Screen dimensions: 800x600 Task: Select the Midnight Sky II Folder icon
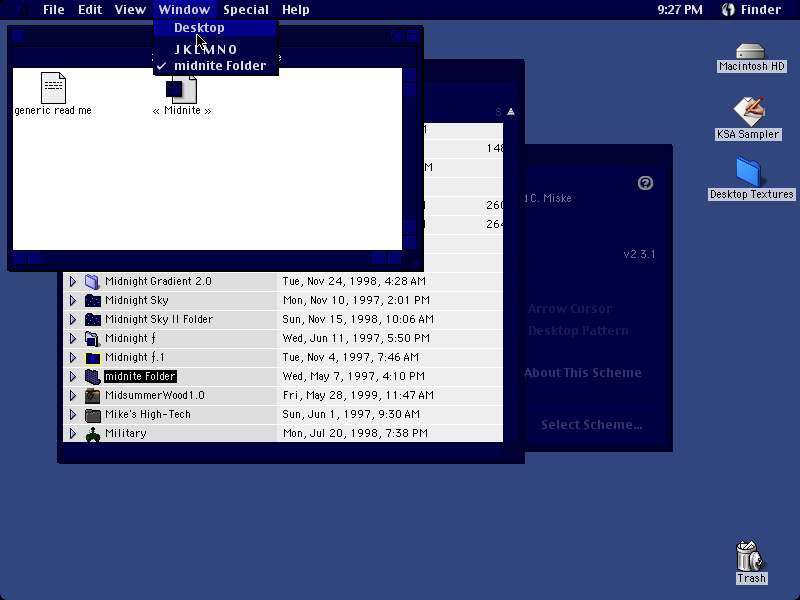pos(92,319)
